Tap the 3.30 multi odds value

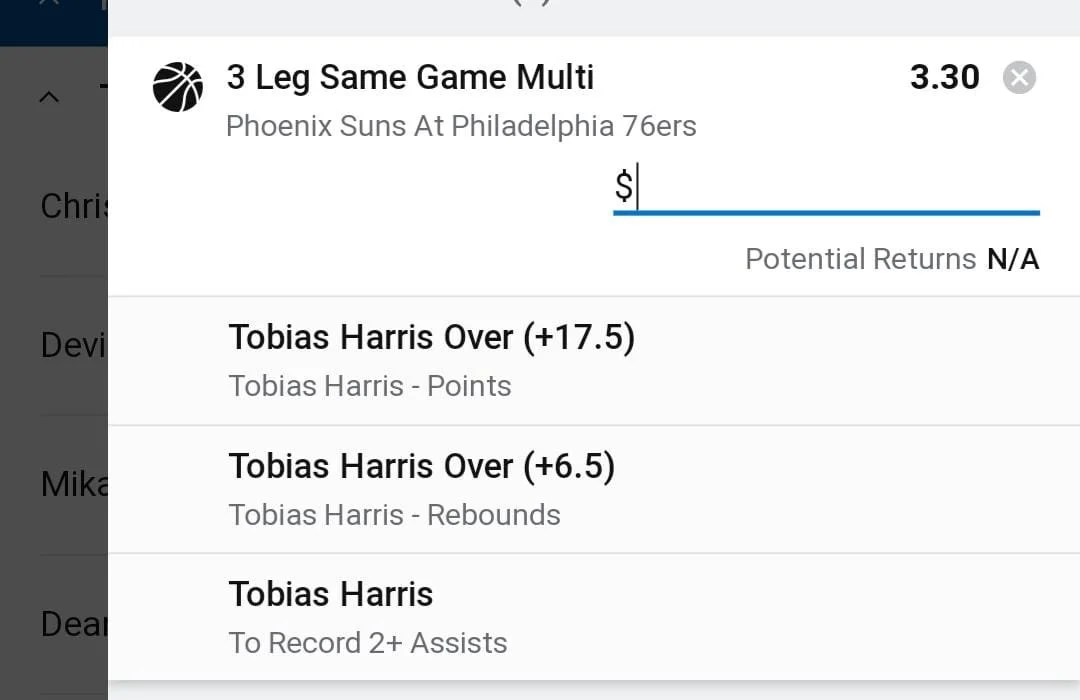[x=944, y=78]
